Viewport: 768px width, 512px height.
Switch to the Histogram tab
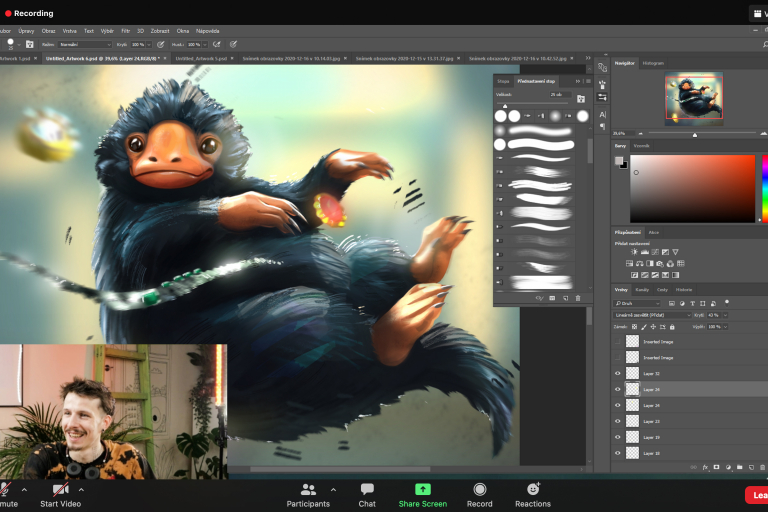click(653, 62)
